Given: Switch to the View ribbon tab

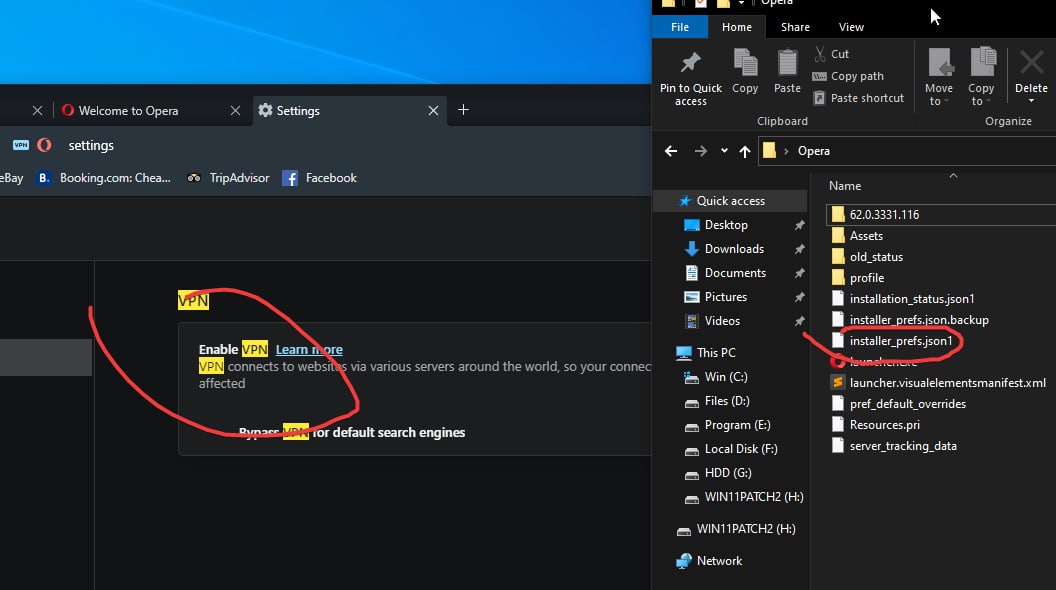Looking at the screenshot, I should tap(851, 27).
